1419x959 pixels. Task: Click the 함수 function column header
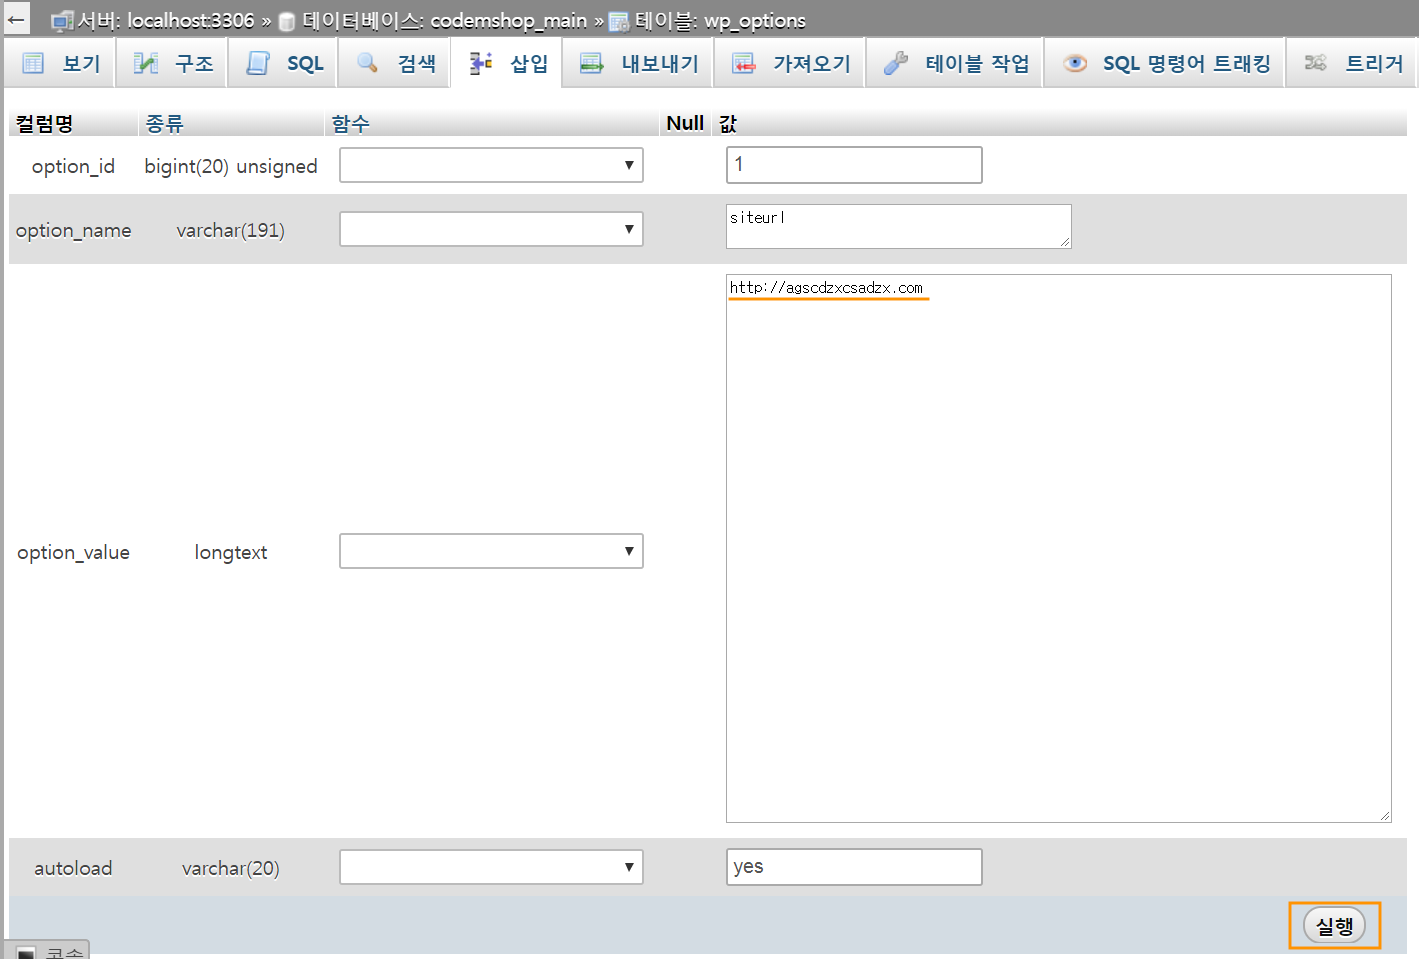tap(351, 123)
